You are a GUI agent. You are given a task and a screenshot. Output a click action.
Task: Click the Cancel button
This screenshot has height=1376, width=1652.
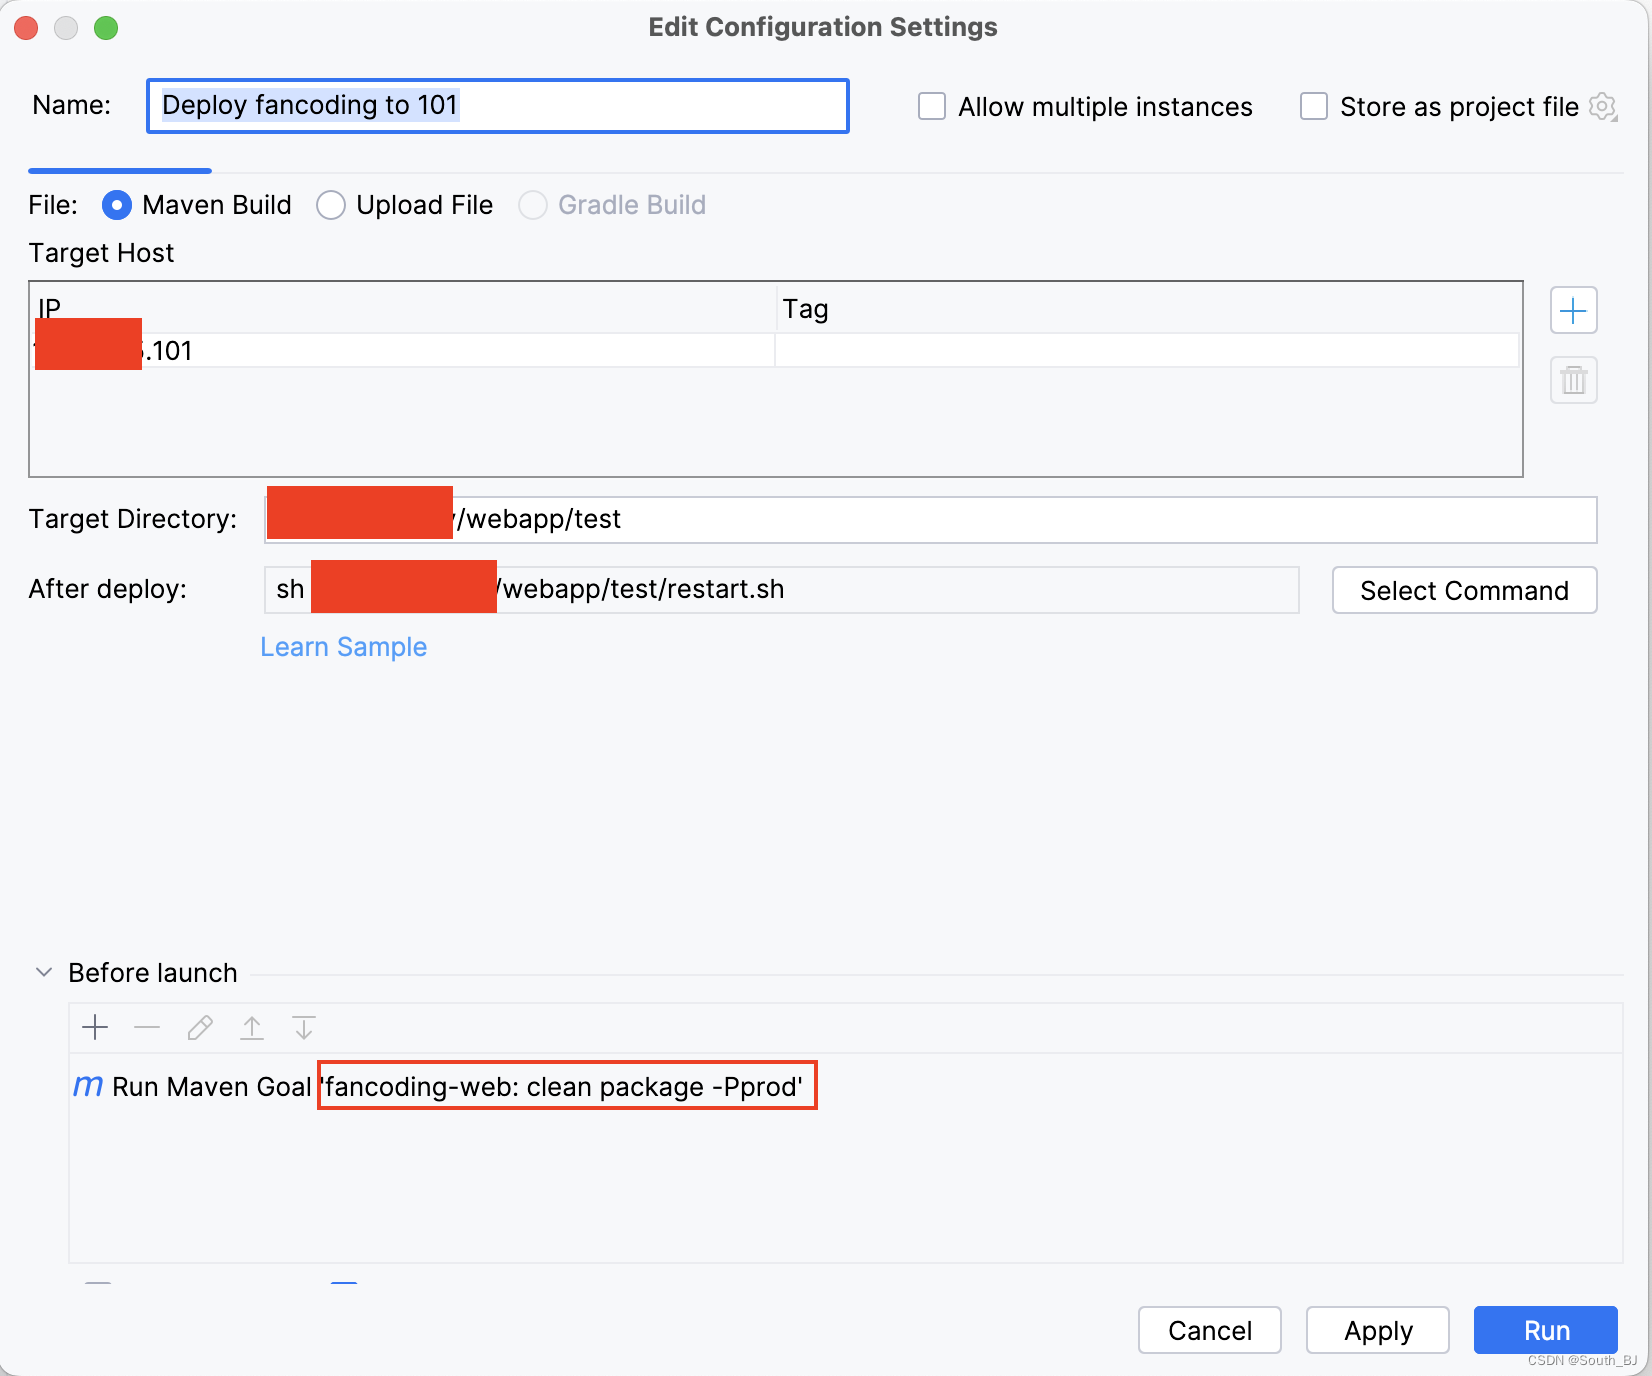click(1210, 1330)
